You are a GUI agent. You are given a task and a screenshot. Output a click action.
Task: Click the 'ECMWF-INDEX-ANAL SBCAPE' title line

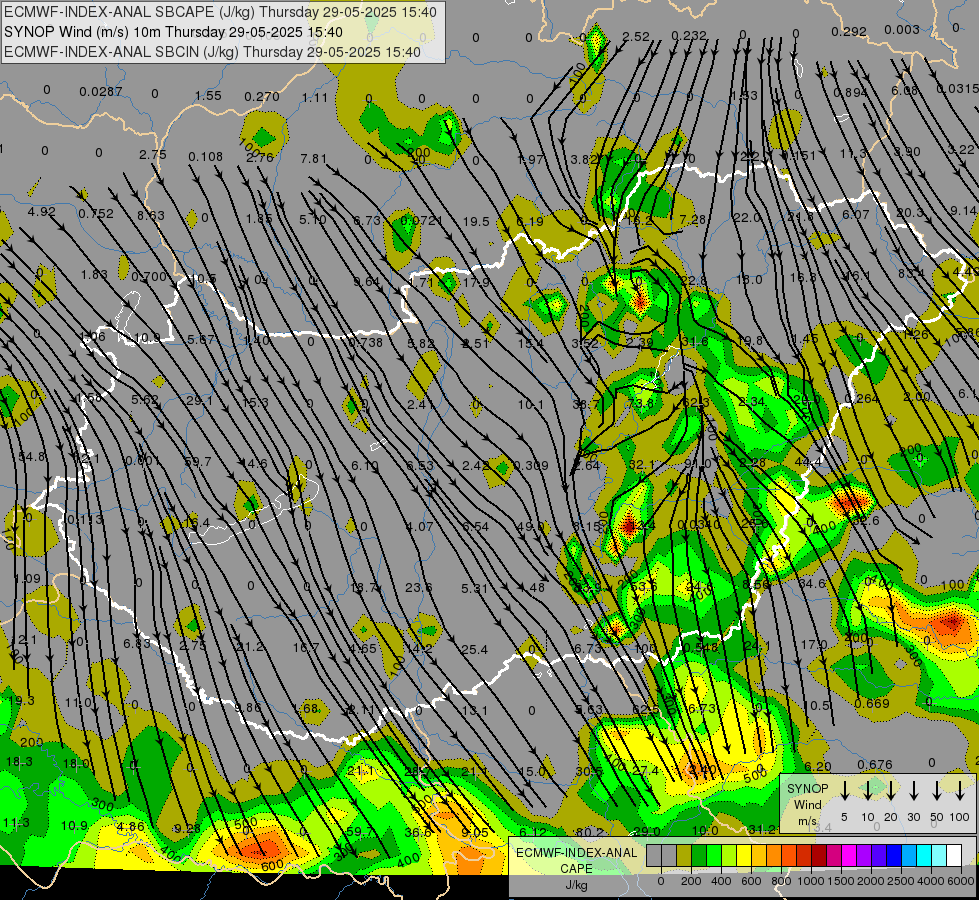pyautogui.click(x=221, y=12)
